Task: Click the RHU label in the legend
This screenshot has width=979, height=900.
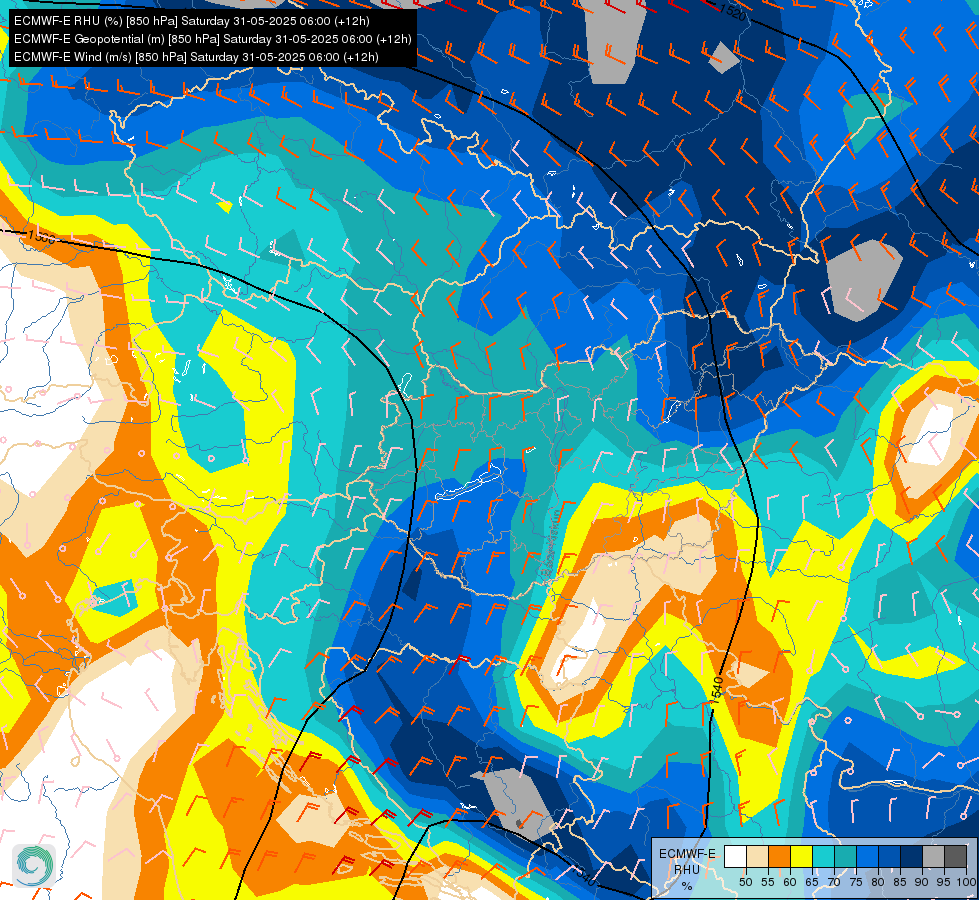Action: pyautogui.click(x=687, y=870)
